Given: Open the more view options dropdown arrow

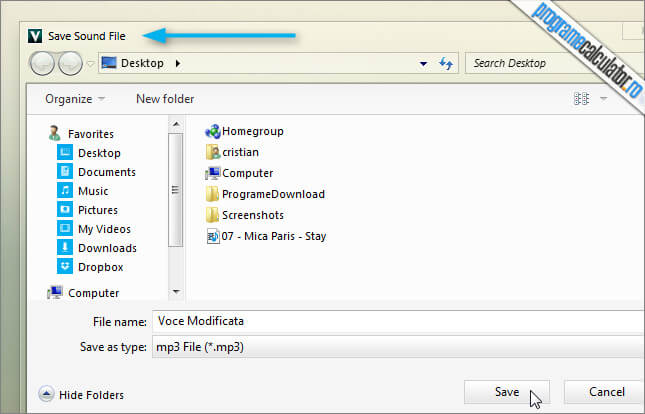Looking at the screenshot, I should click(603, 99).
